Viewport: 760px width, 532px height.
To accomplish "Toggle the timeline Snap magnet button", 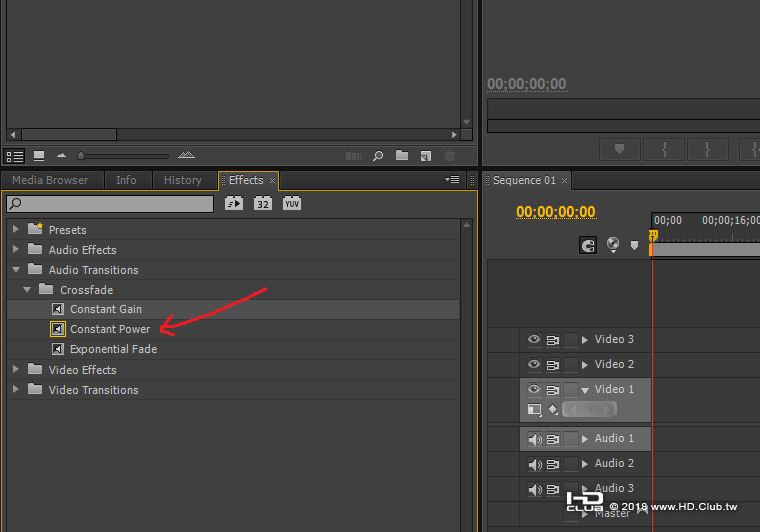I will pyautogui.click(x=588, y=246).
